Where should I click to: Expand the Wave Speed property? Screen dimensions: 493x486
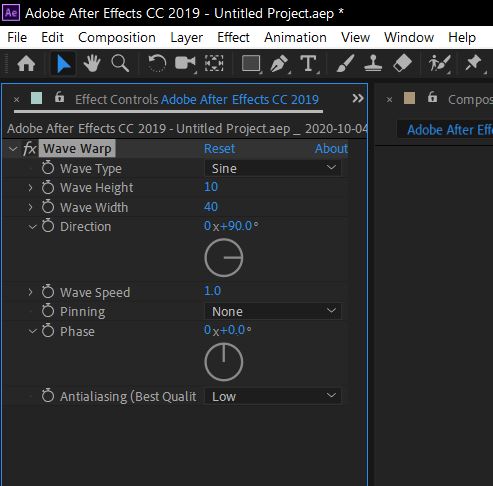click(30, 292)
